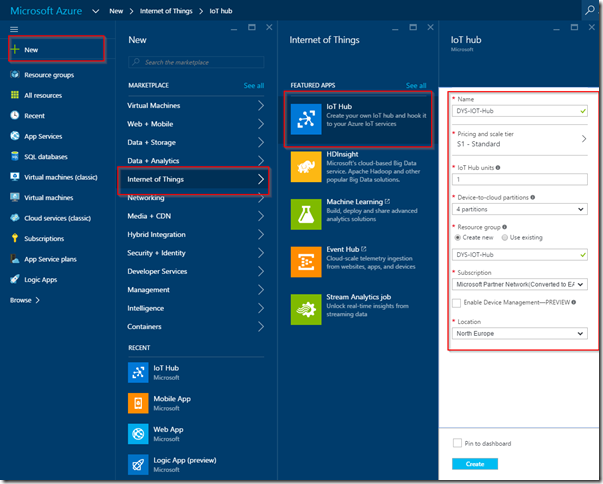Click the Virtual machines monitor icon
This screenshot has width=603, height=484.
click(15, 197)
